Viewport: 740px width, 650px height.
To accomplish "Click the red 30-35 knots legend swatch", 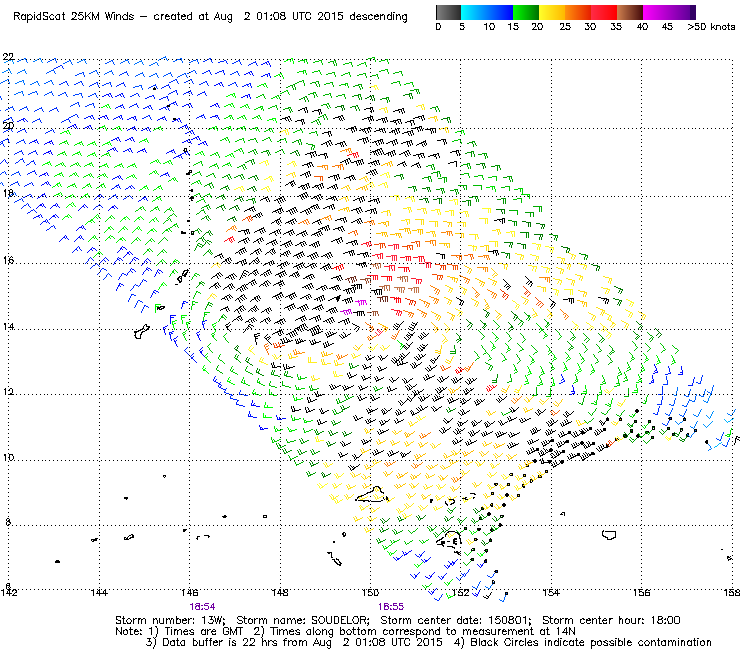I will coord(604,12).
